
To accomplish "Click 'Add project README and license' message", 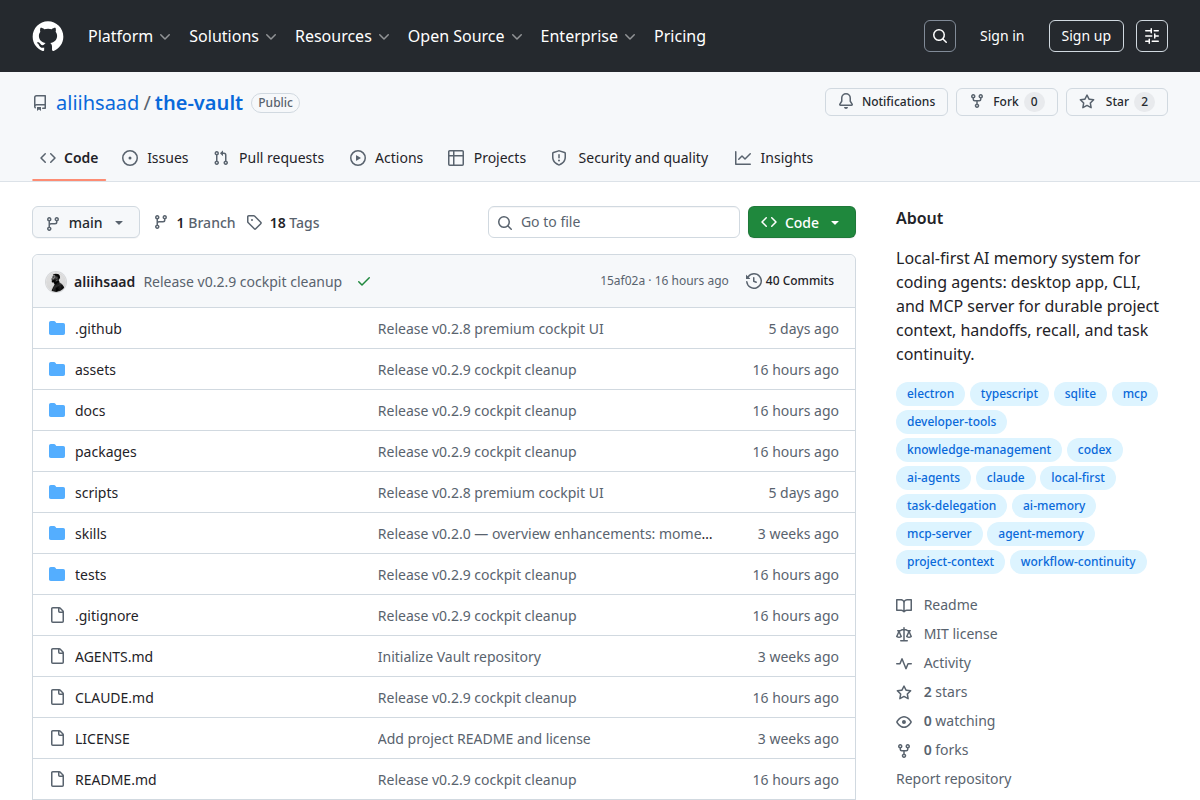I will click(484, 739).
